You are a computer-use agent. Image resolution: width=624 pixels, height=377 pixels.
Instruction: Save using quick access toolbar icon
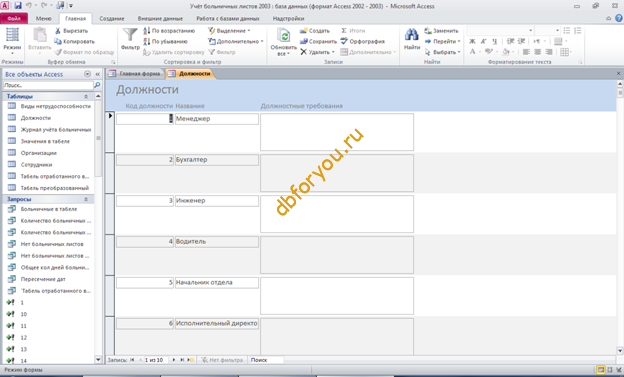[x=18, y=6]
